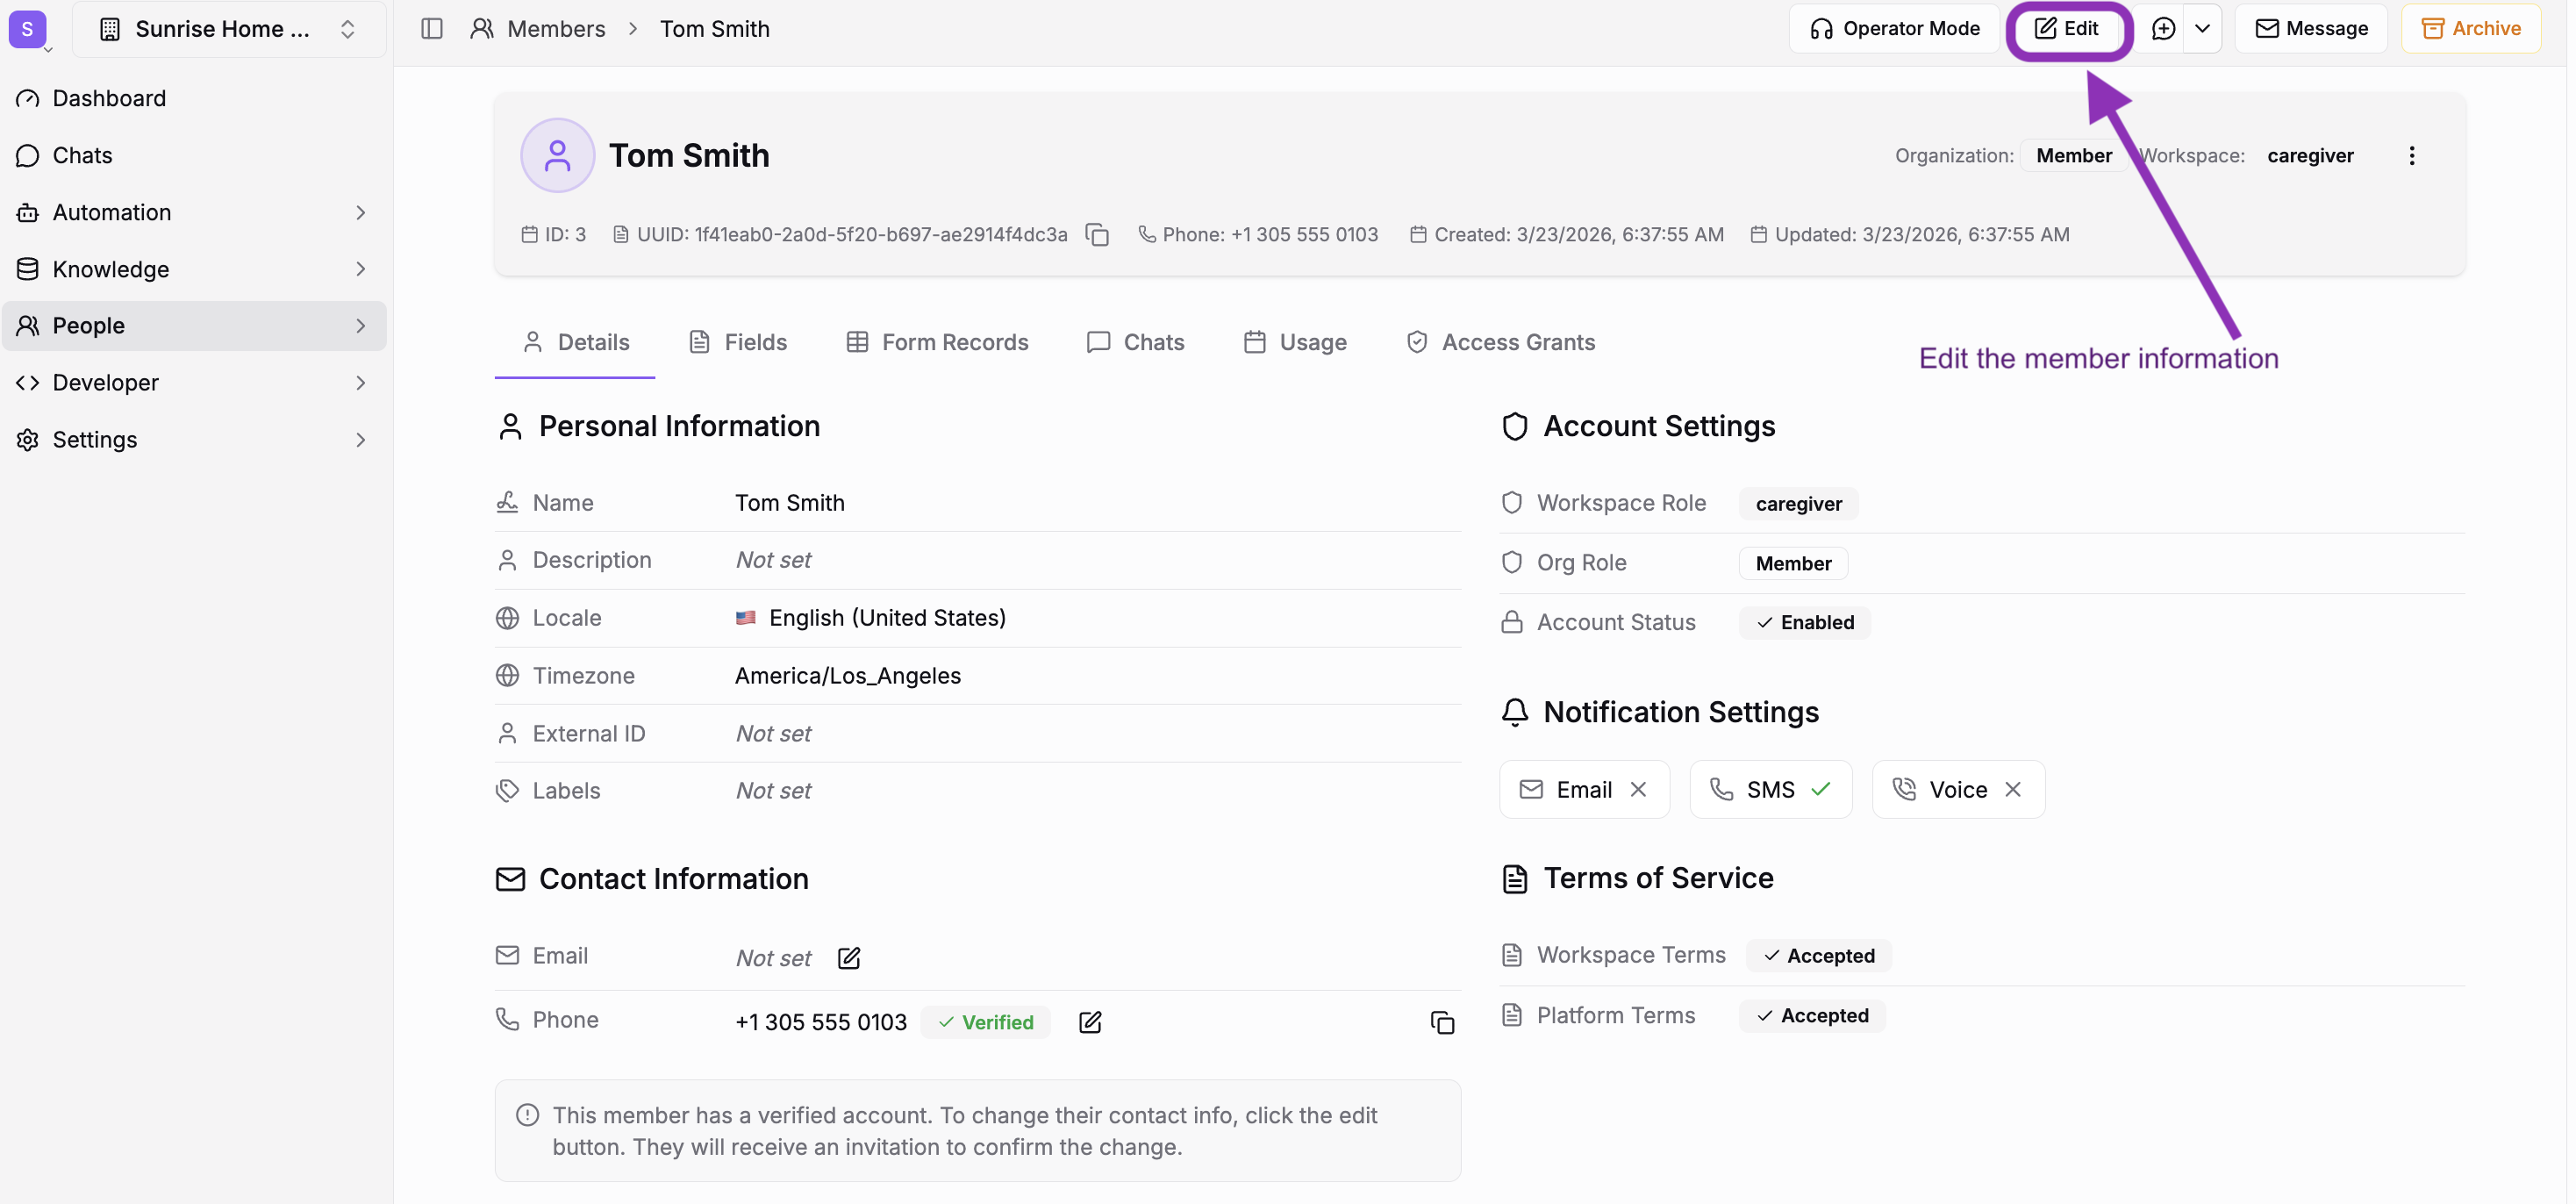Image resolution: width=2576 pixels, height=1204 pixels.
Task: Go to Members breadcrumb link
Action: [555, 29]
